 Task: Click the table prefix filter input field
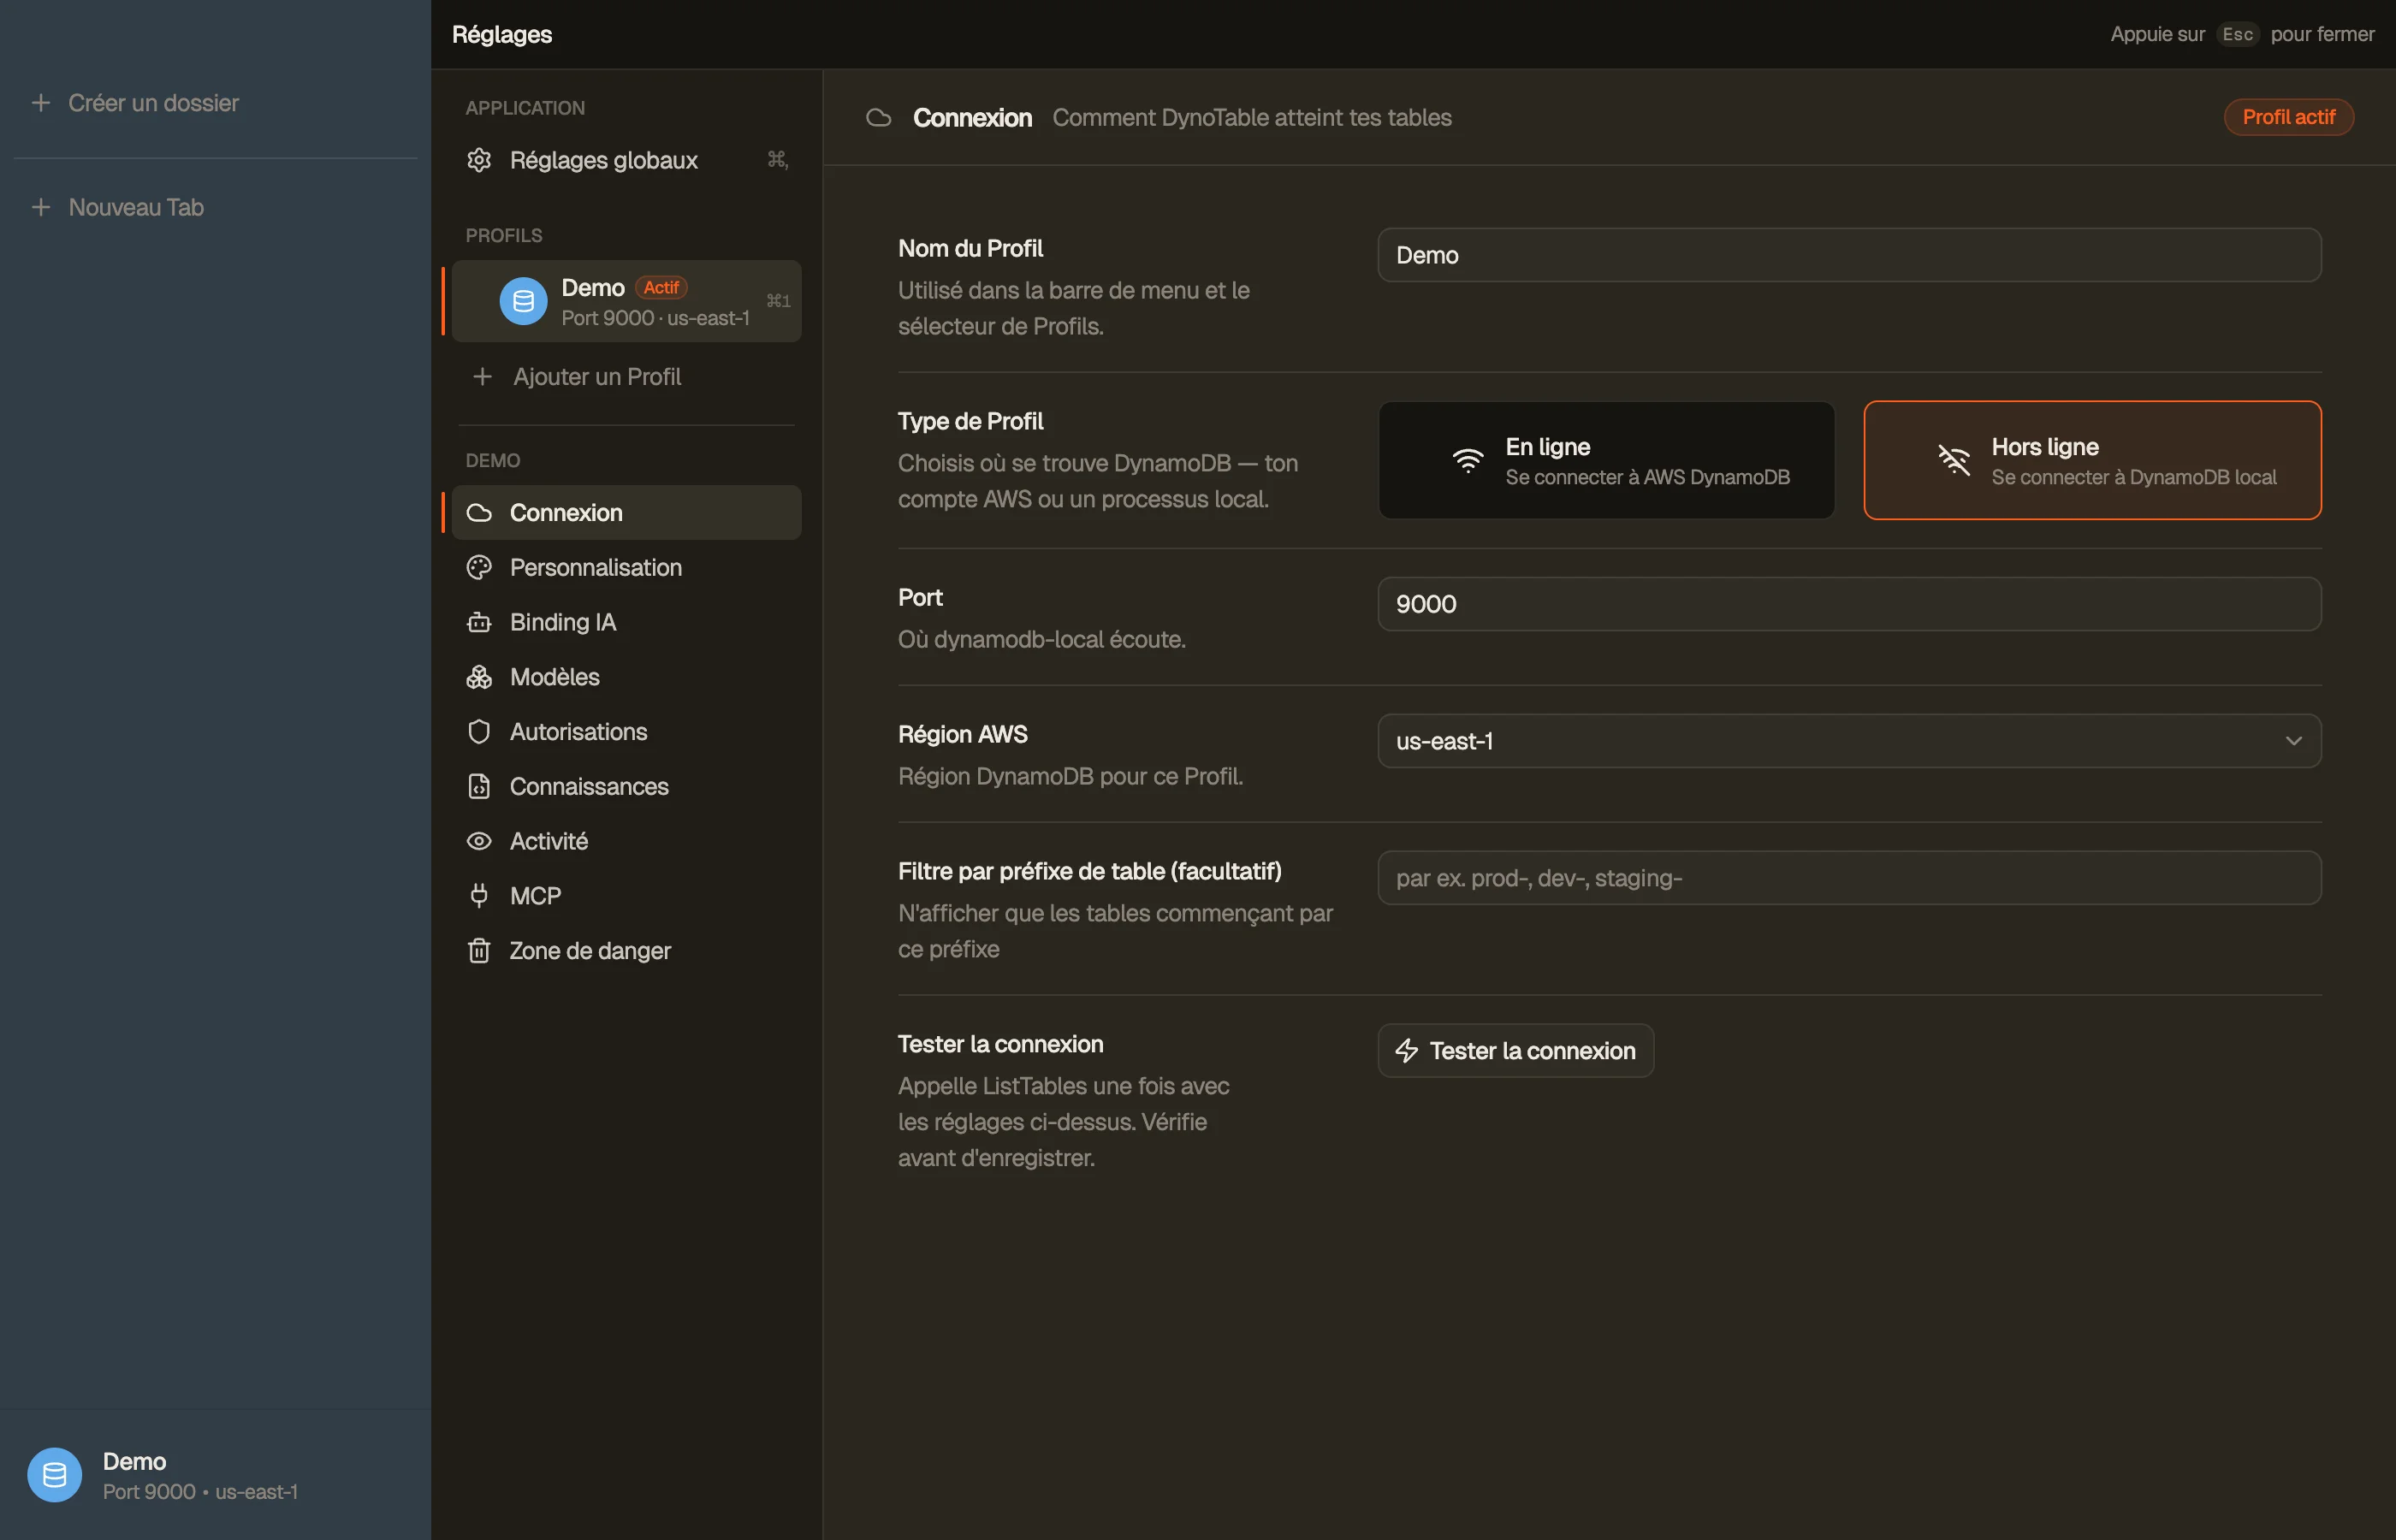point(1849,878)
